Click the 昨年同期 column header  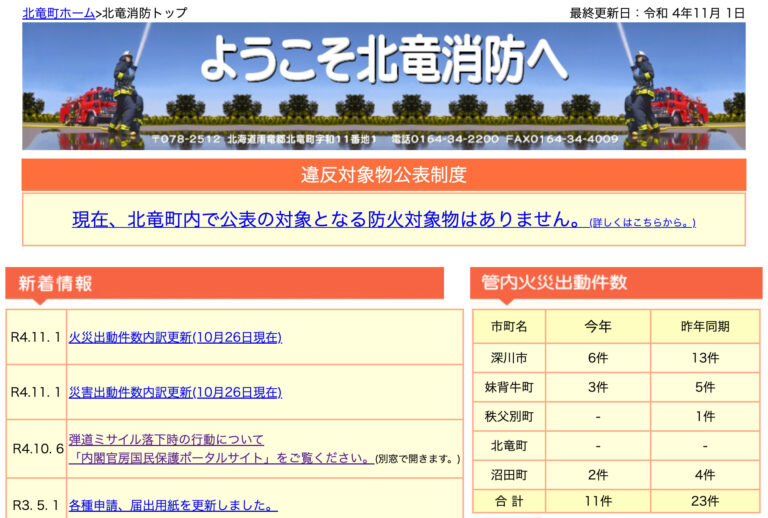click(x=704, y=327)
